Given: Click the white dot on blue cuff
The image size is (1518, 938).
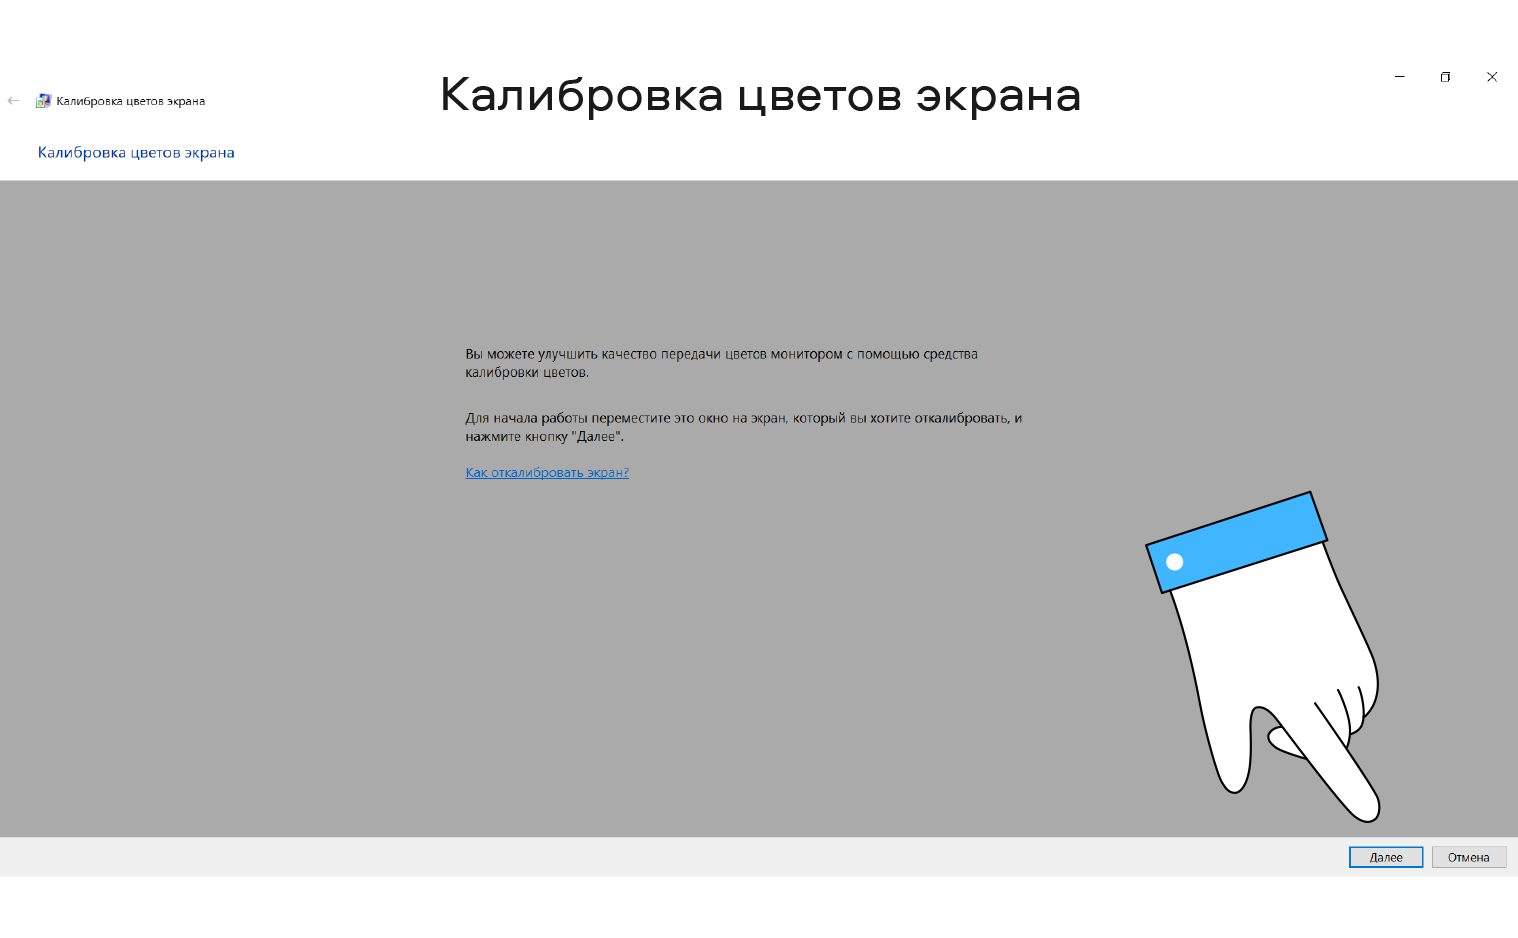Looking at the screenshot, I should 1175,562.
